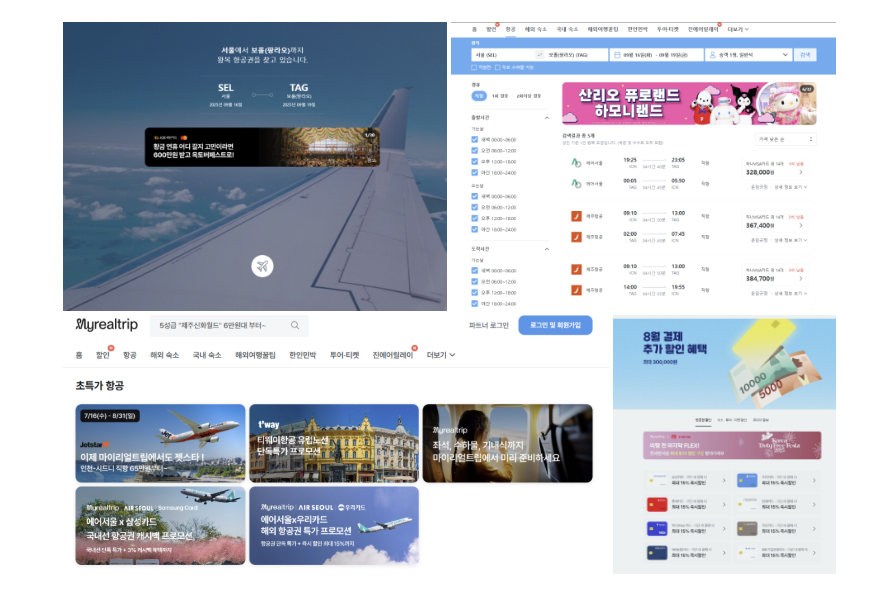Viewport: 890px width, 598px height.
Task: Toggle the 무료 수하물 가능 checkbox
Action: pyautogui.click(x=498, y=68)
